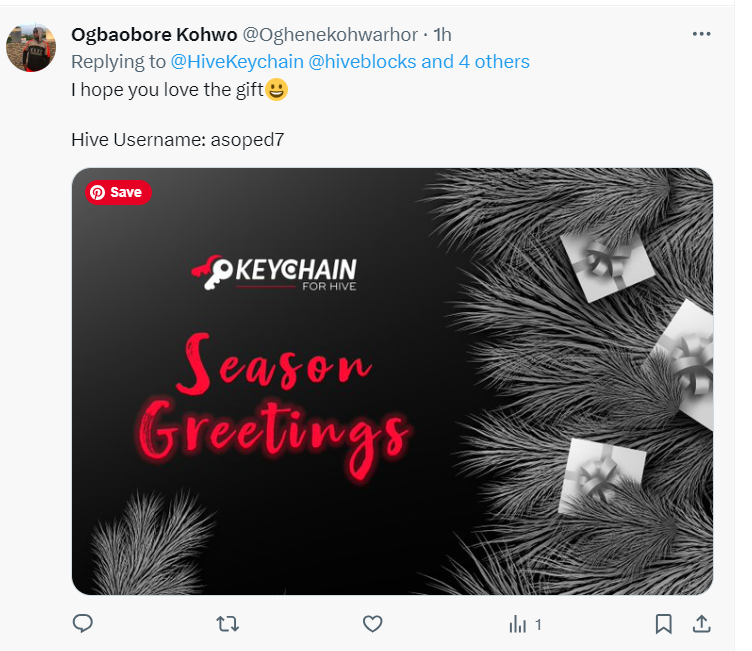Image resolution: width=752 pixels, height=651 pixels.
Task: Click the Ogbaobore Kohwo display name
Action: 154,35
